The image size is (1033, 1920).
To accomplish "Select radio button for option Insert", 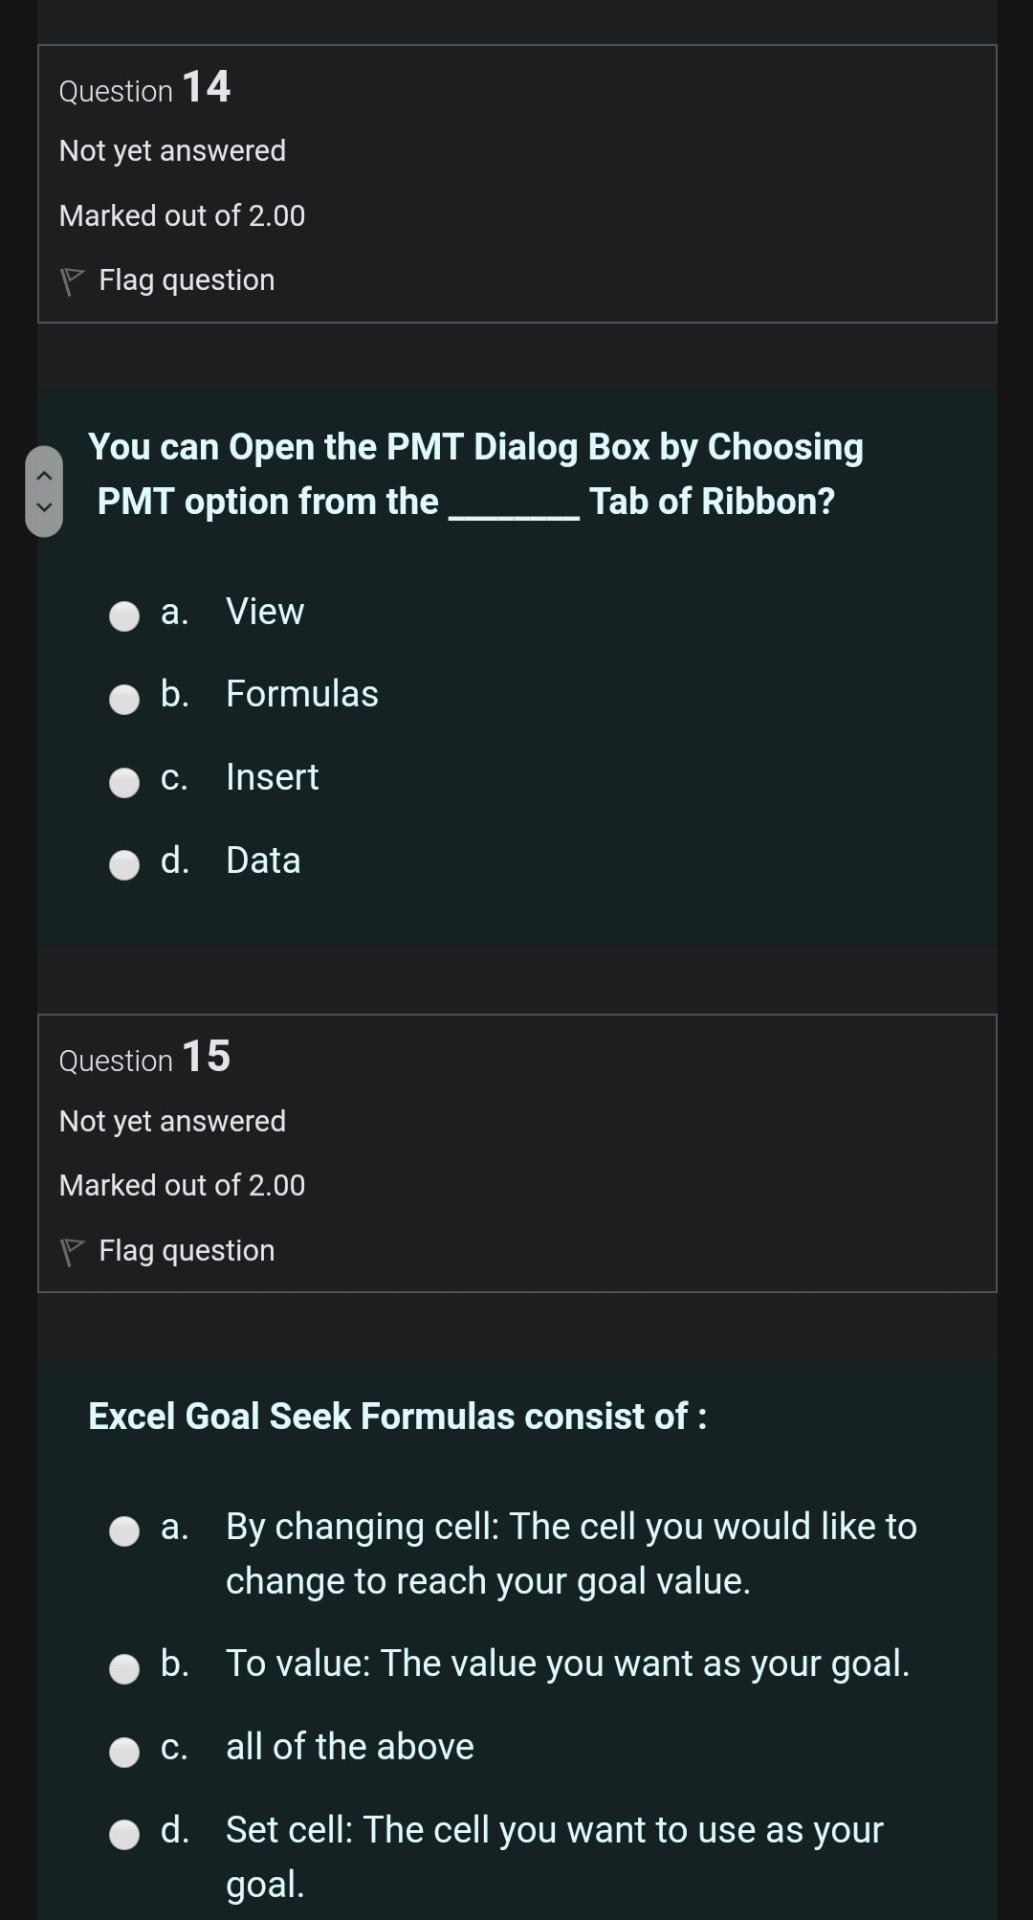I will pos(124,783).
